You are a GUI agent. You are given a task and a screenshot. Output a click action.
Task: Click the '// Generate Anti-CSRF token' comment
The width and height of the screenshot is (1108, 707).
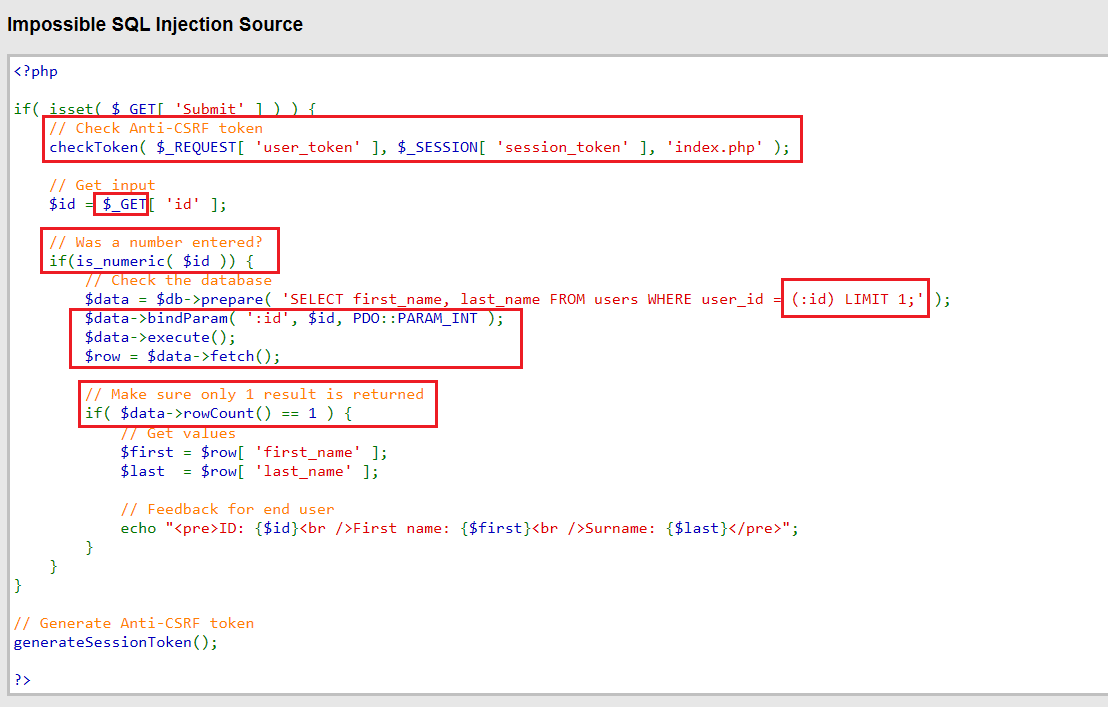(134, 624)
